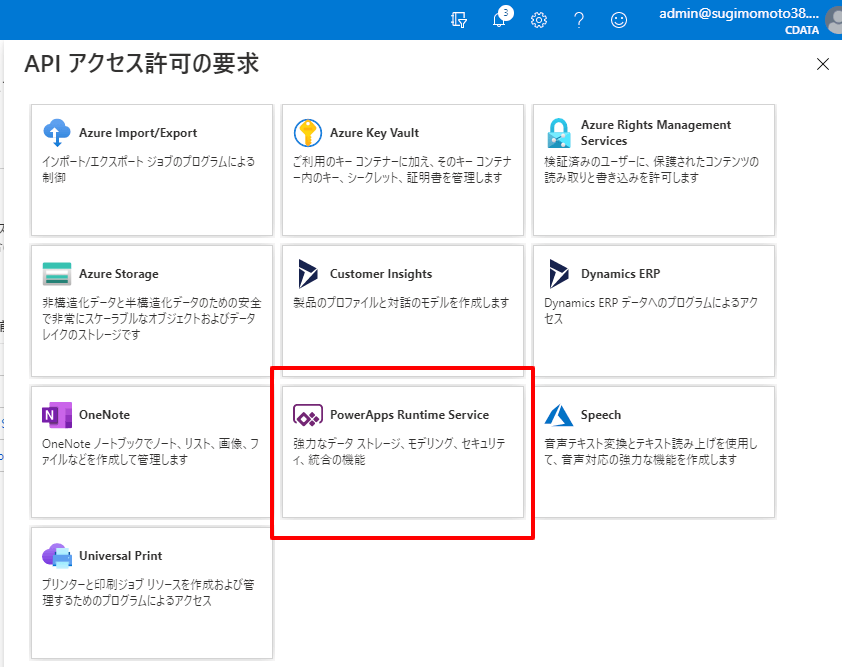Choose the Universal Print description text
The image size is (842, 668).
150,592
